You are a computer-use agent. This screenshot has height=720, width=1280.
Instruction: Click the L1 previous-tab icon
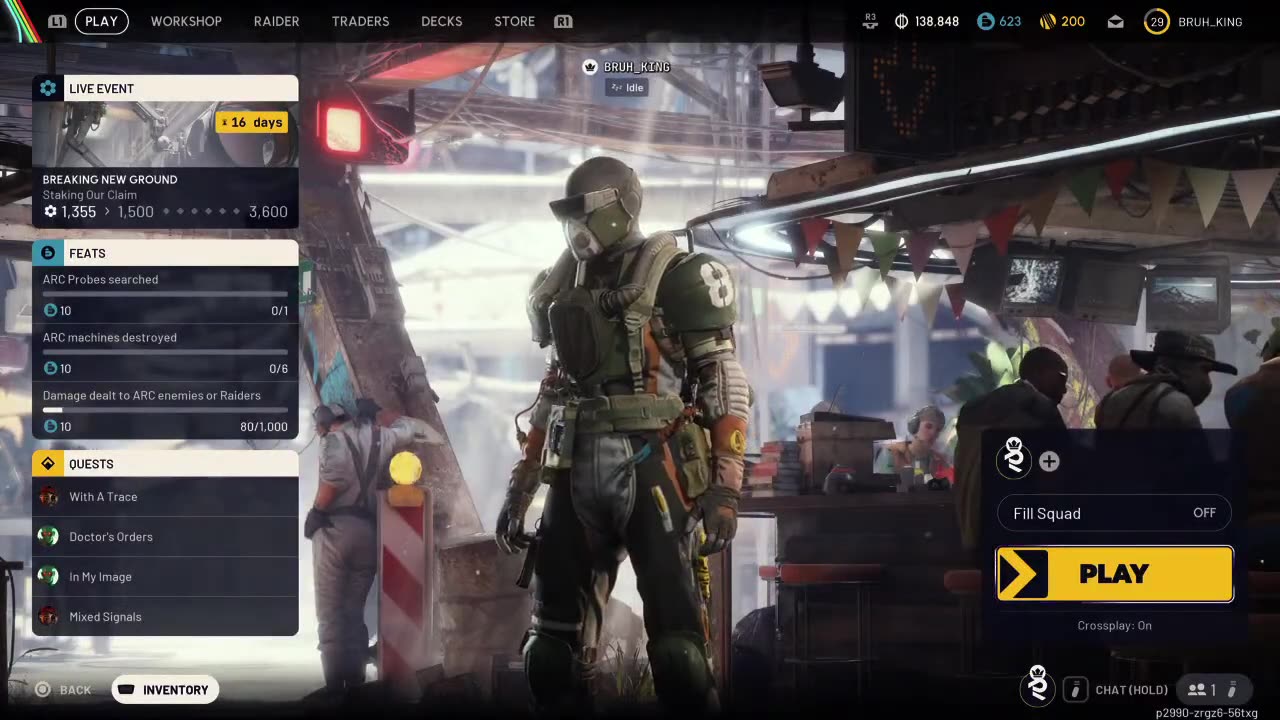point(57,21)
